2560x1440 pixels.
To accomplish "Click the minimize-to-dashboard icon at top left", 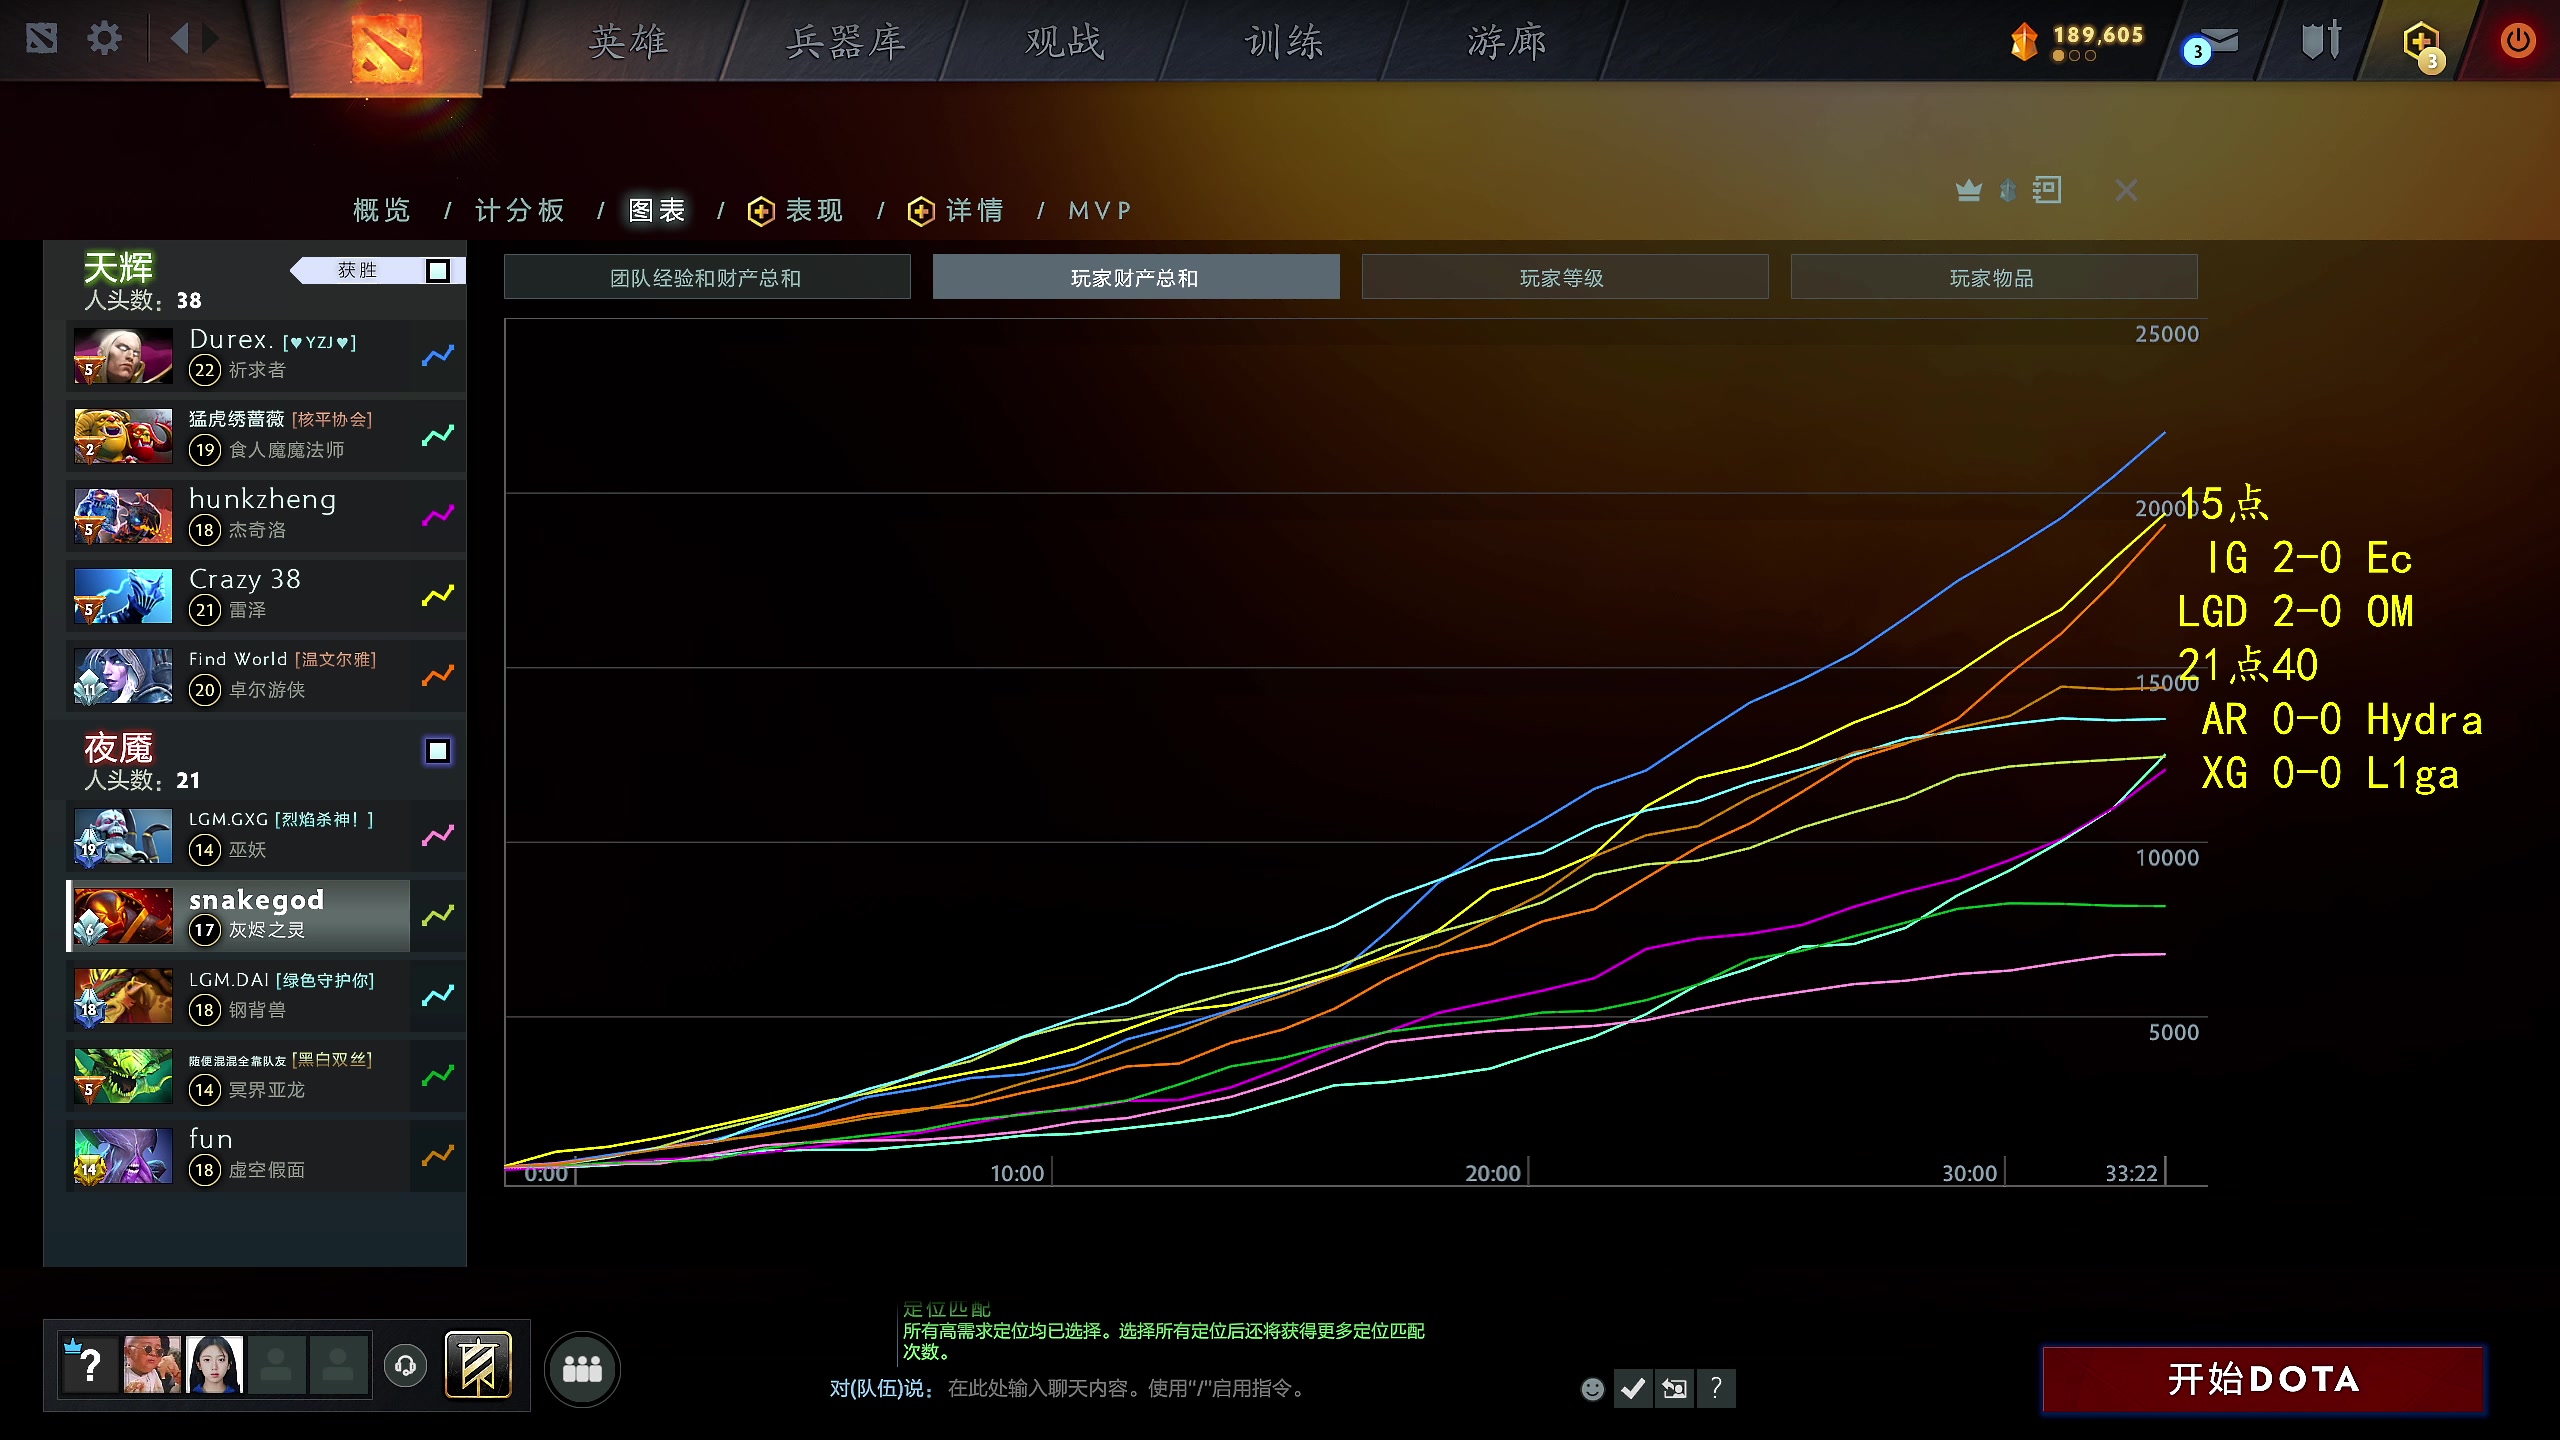I will (x=42, y=39).
